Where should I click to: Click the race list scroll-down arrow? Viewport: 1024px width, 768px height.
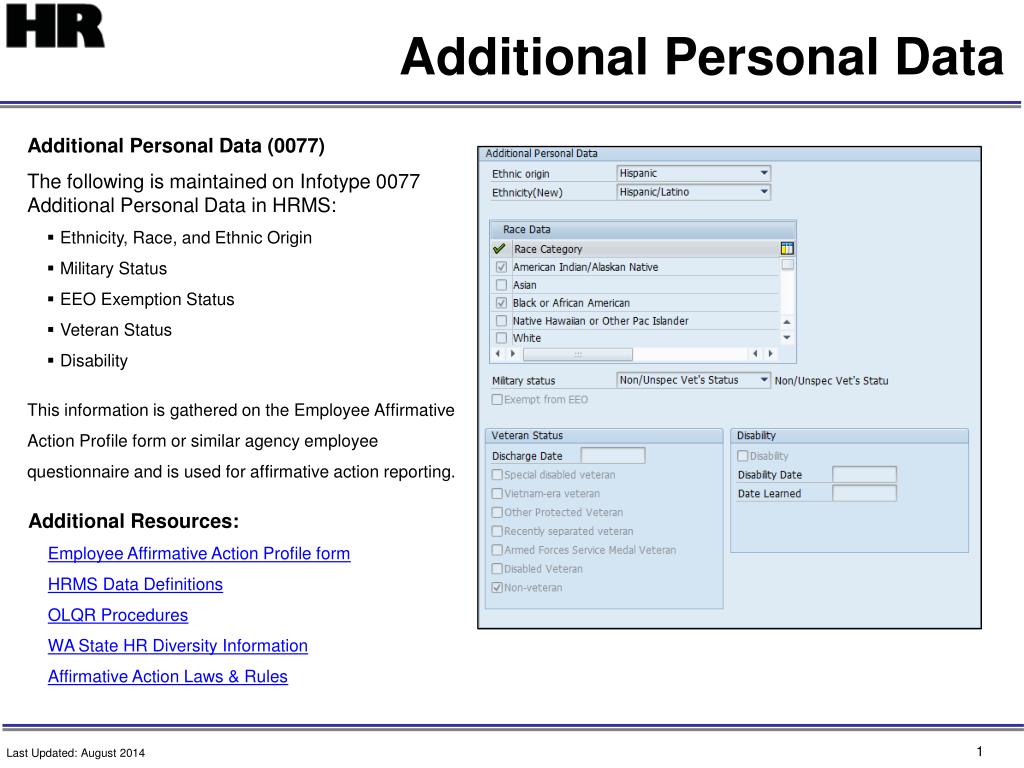[787, 338]
